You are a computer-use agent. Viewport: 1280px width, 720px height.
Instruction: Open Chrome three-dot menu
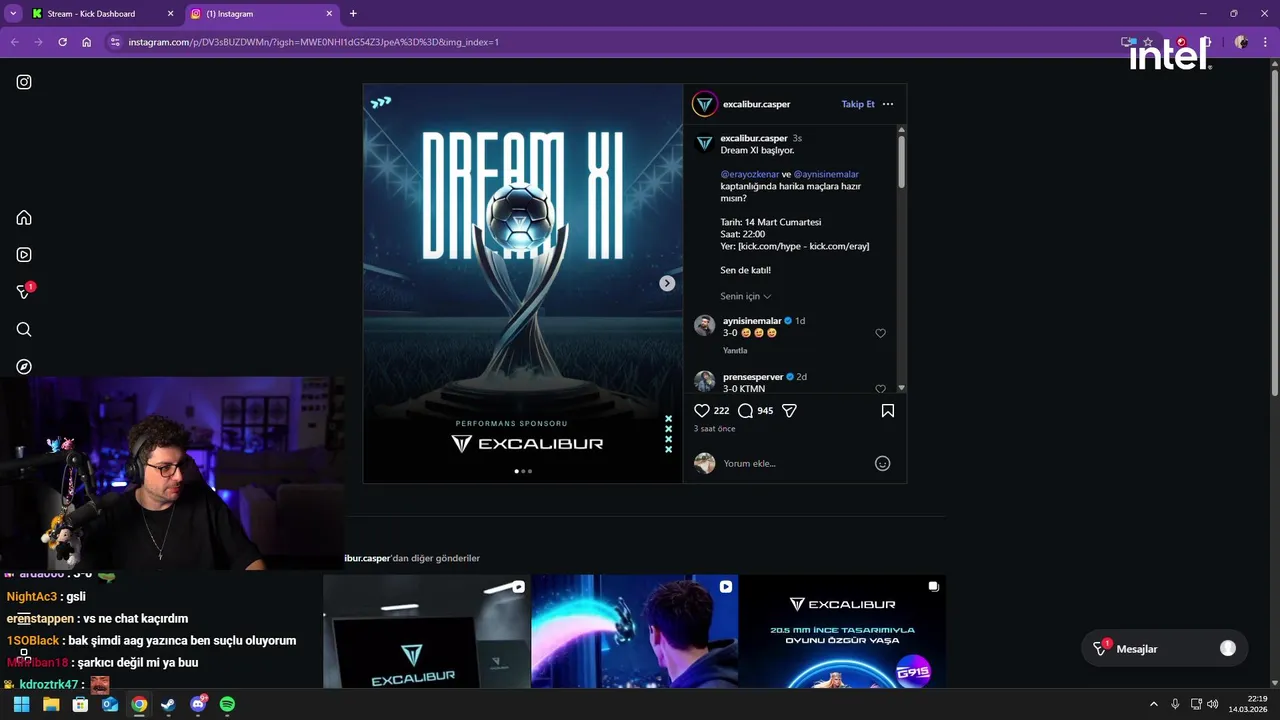tap(1266, 42)
